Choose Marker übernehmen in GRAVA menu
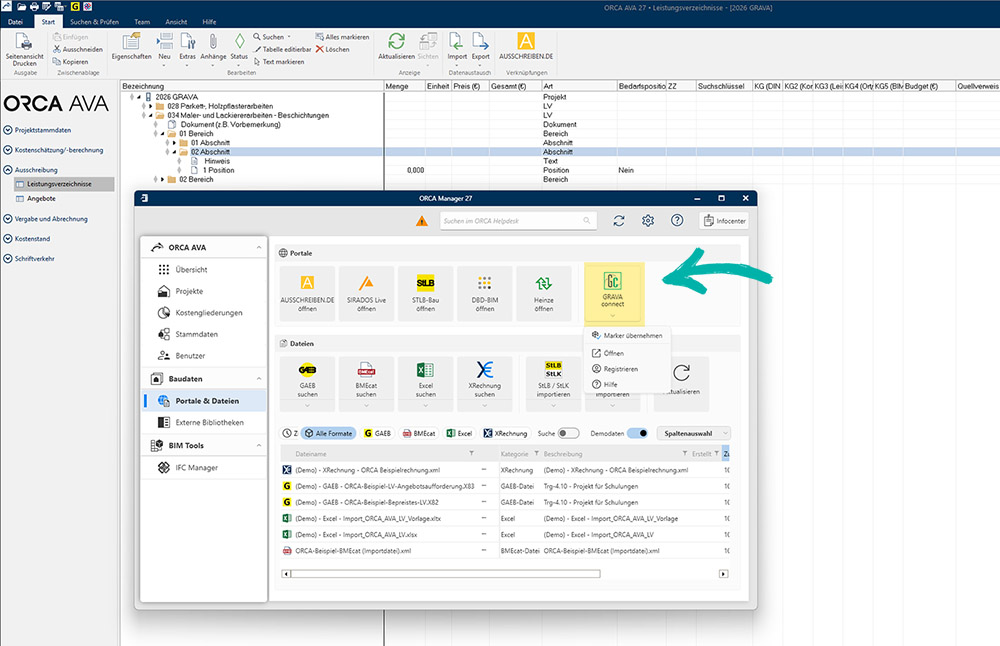Image resolution: width=1000 pixels, height=646 pixels. [627, 335]
